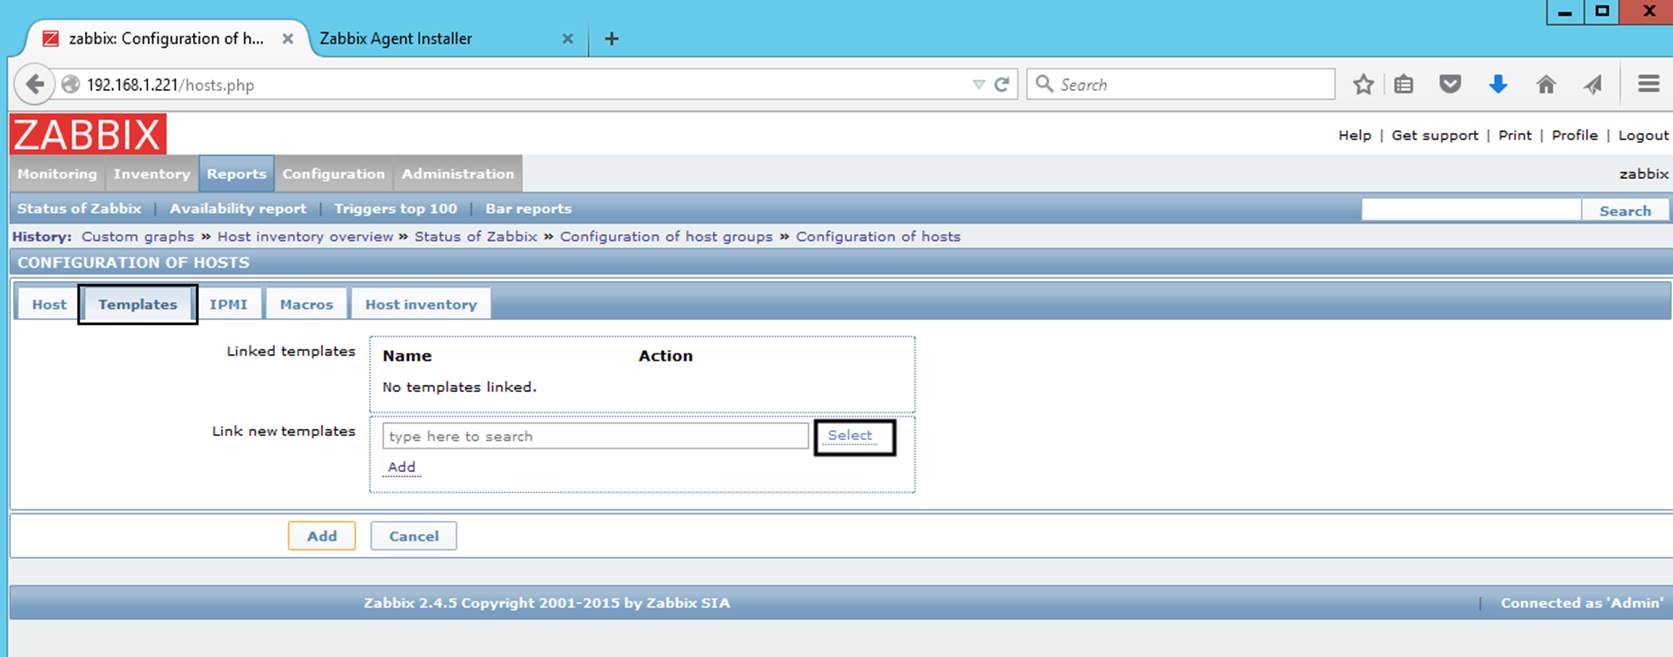Close the zabbix Configuration of hosts tab

click(287, 39)
